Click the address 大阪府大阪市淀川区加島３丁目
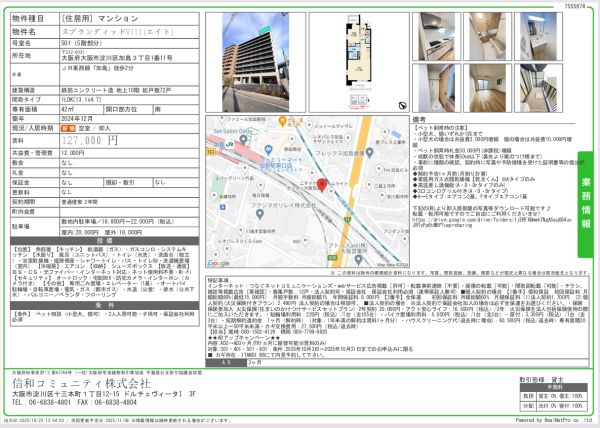The image size is (600, 428). coord(117,58)
